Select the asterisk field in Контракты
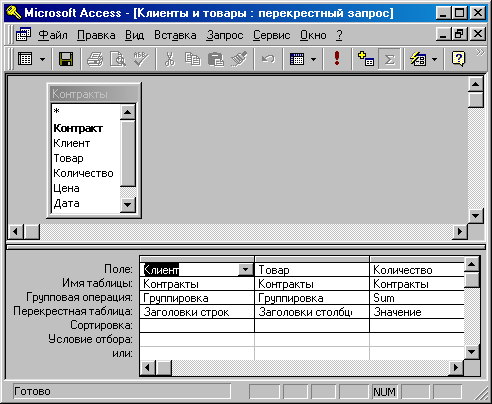 86,112
